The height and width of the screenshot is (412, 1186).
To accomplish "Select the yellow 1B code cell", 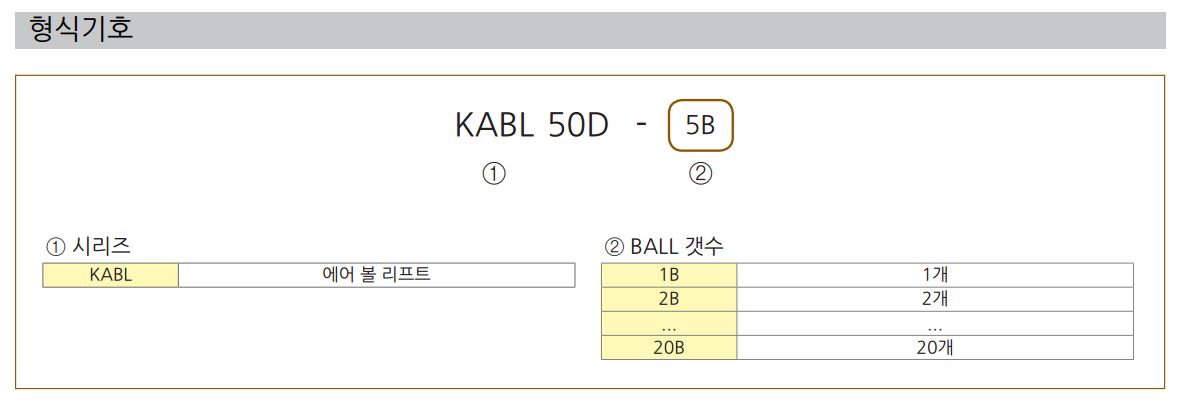I will (x=669, y=275).
